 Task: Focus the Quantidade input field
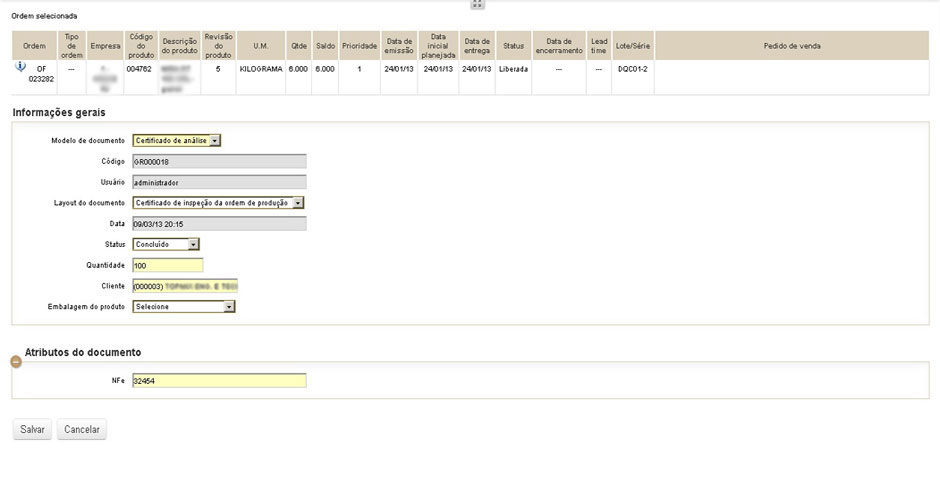[167, 265]
